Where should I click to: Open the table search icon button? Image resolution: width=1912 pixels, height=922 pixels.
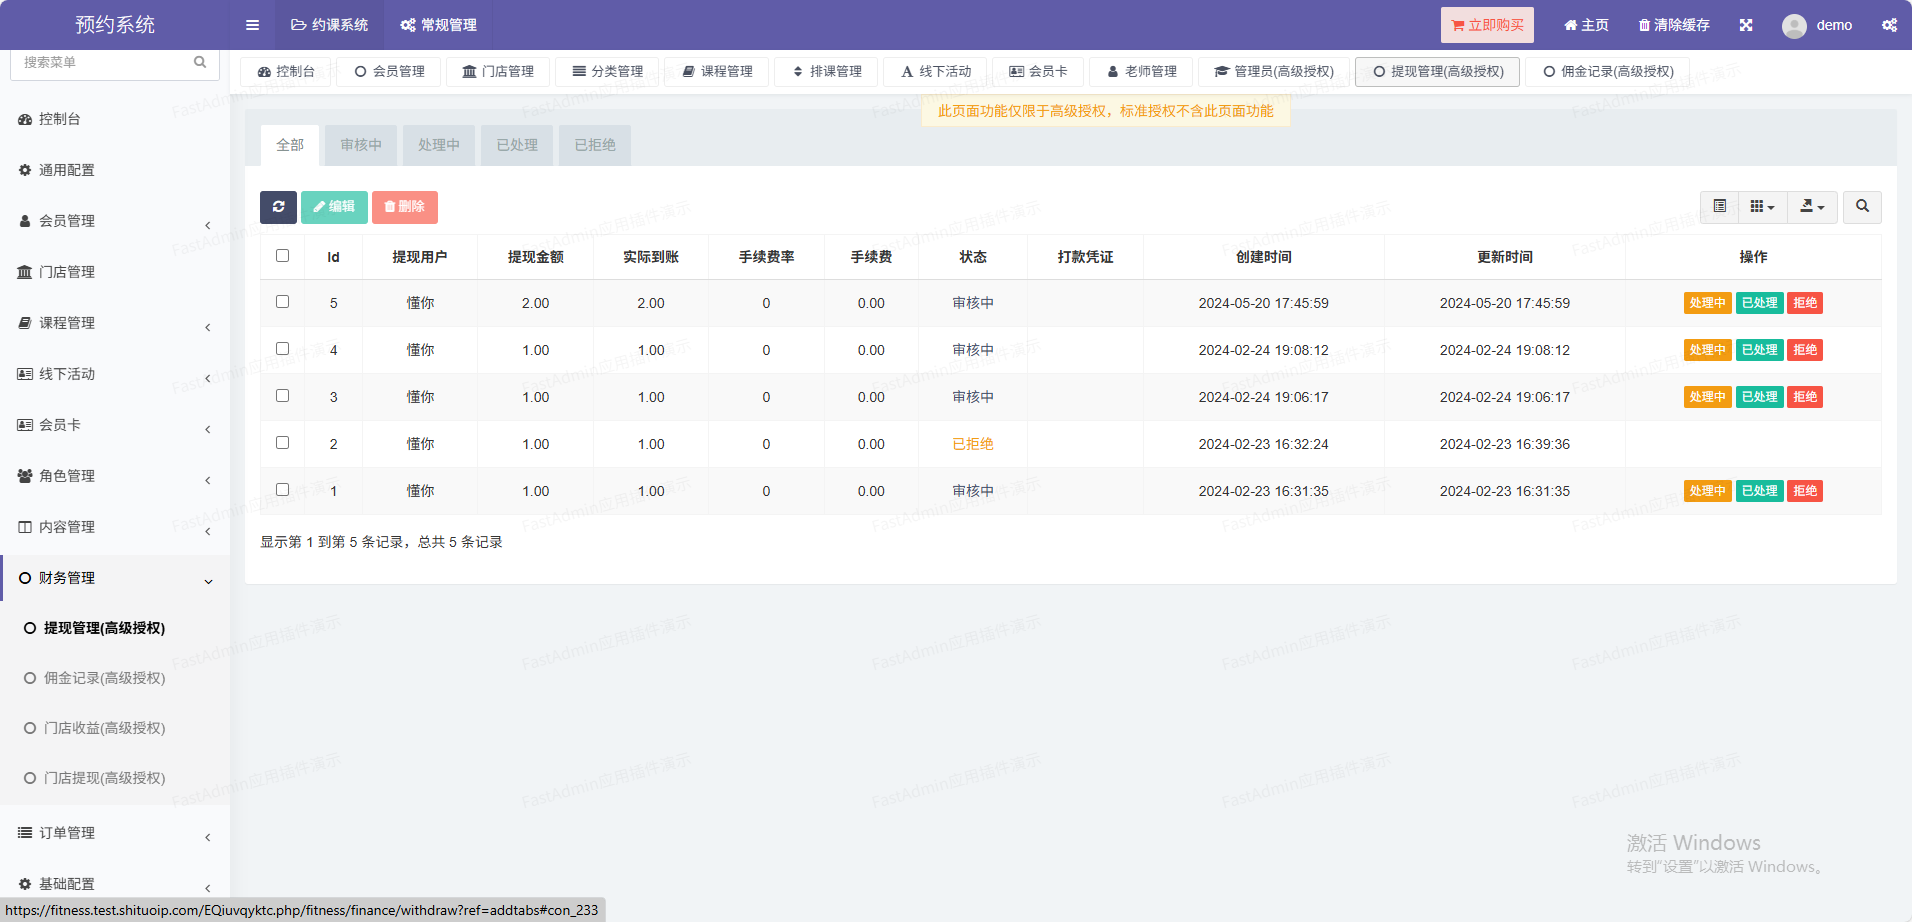point(1862,207)
